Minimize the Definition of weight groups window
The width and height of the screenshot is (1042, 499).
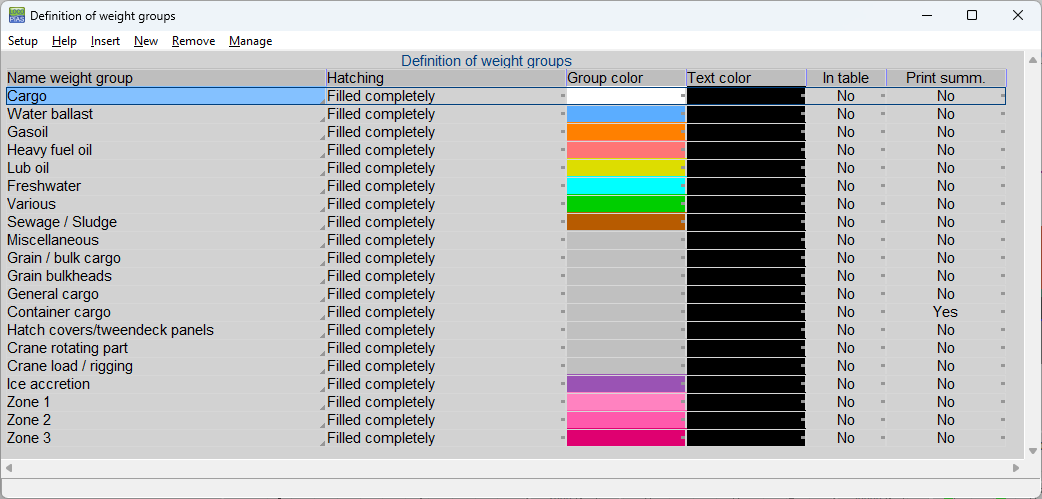click(926, 15)
